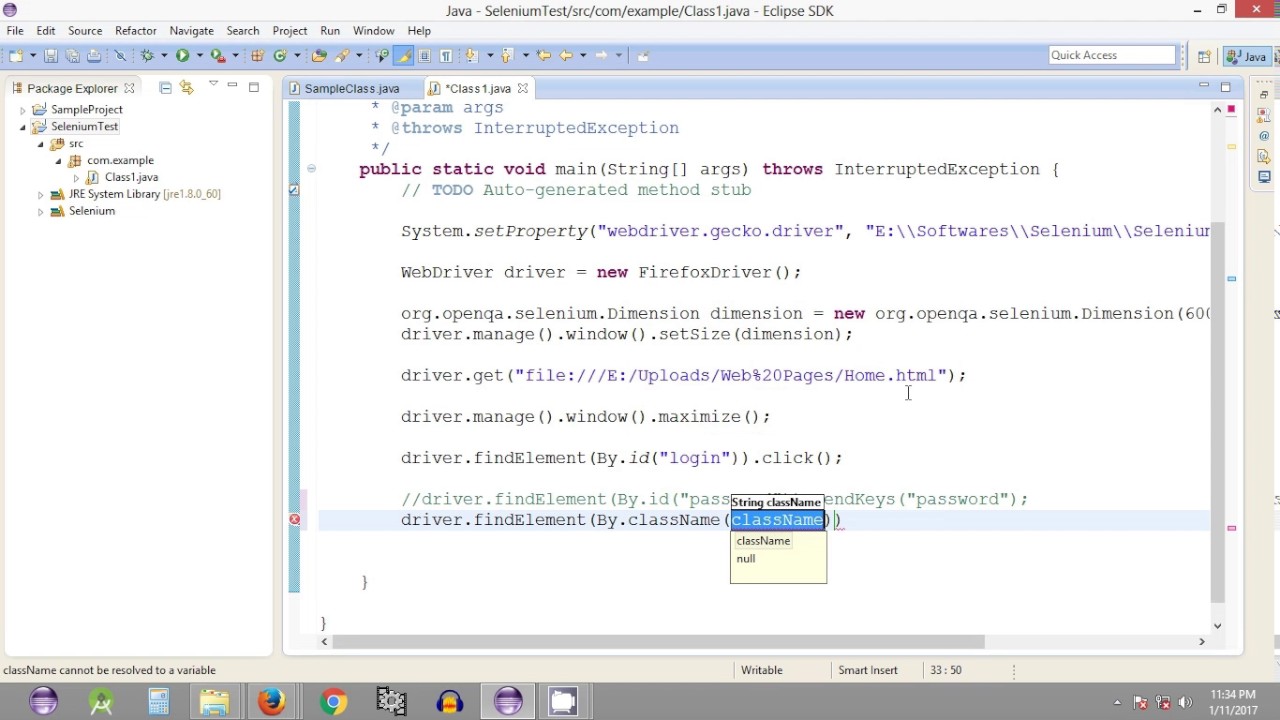This screenshot has width=1280, height=720.
Task: Open Firefox from the taskbar
Action: click(272, 702)
